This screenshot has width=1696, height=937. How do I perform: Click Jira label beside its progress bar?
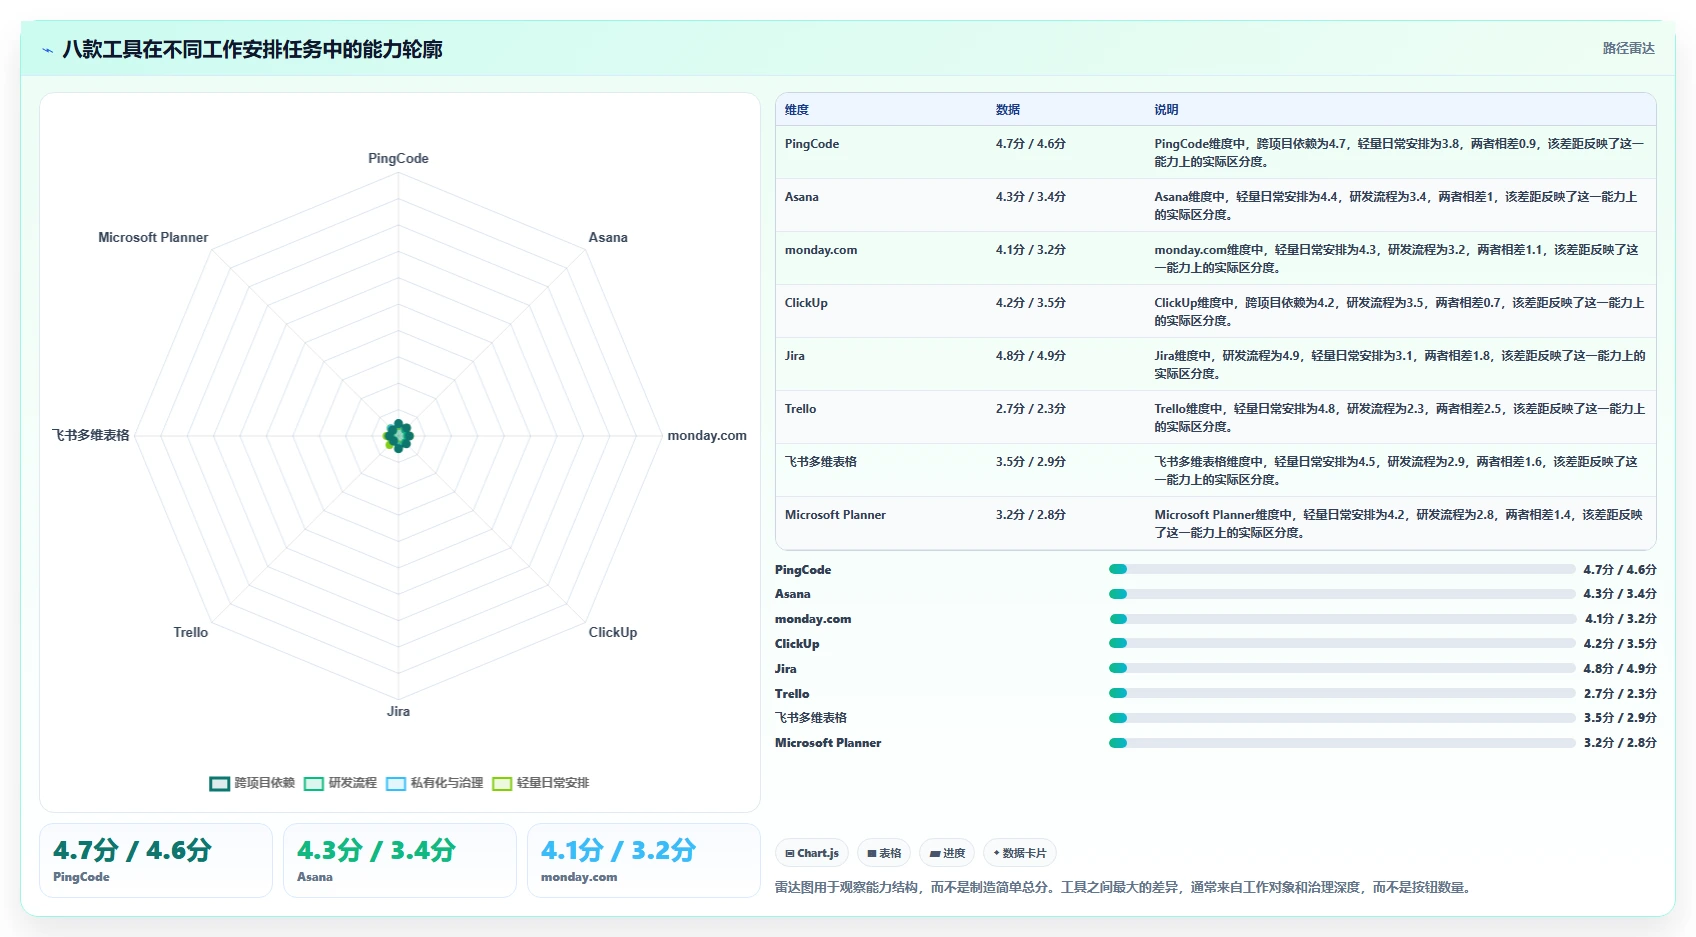(x=786, y=669)
